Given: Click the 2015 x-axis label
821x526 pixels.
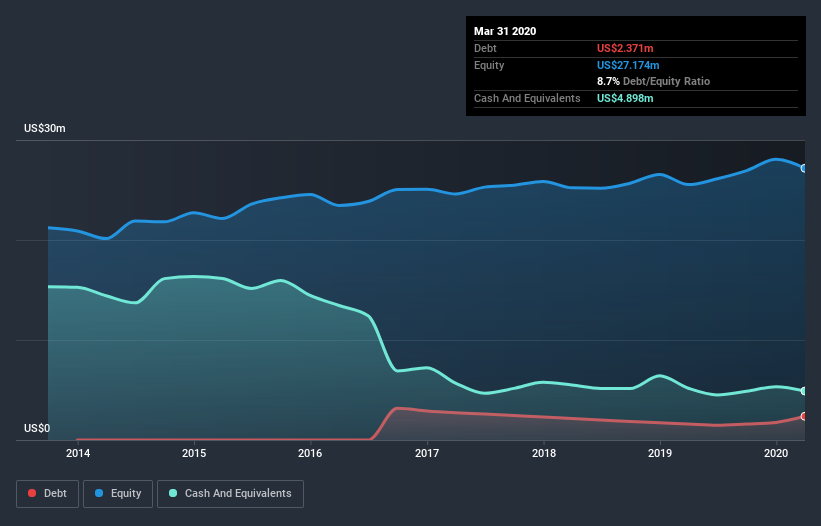Looking at the screenshot, I should (x=194, y=453).
